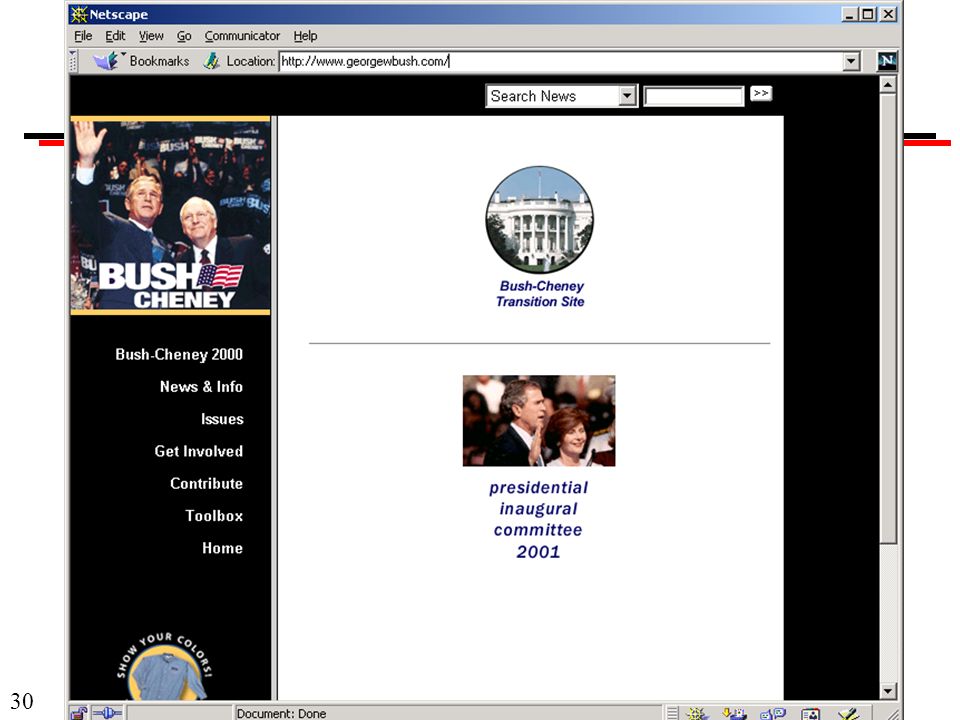Open Composer from the component bar
Viewport: 960px width, 720px height.
(x=849, y=714)
